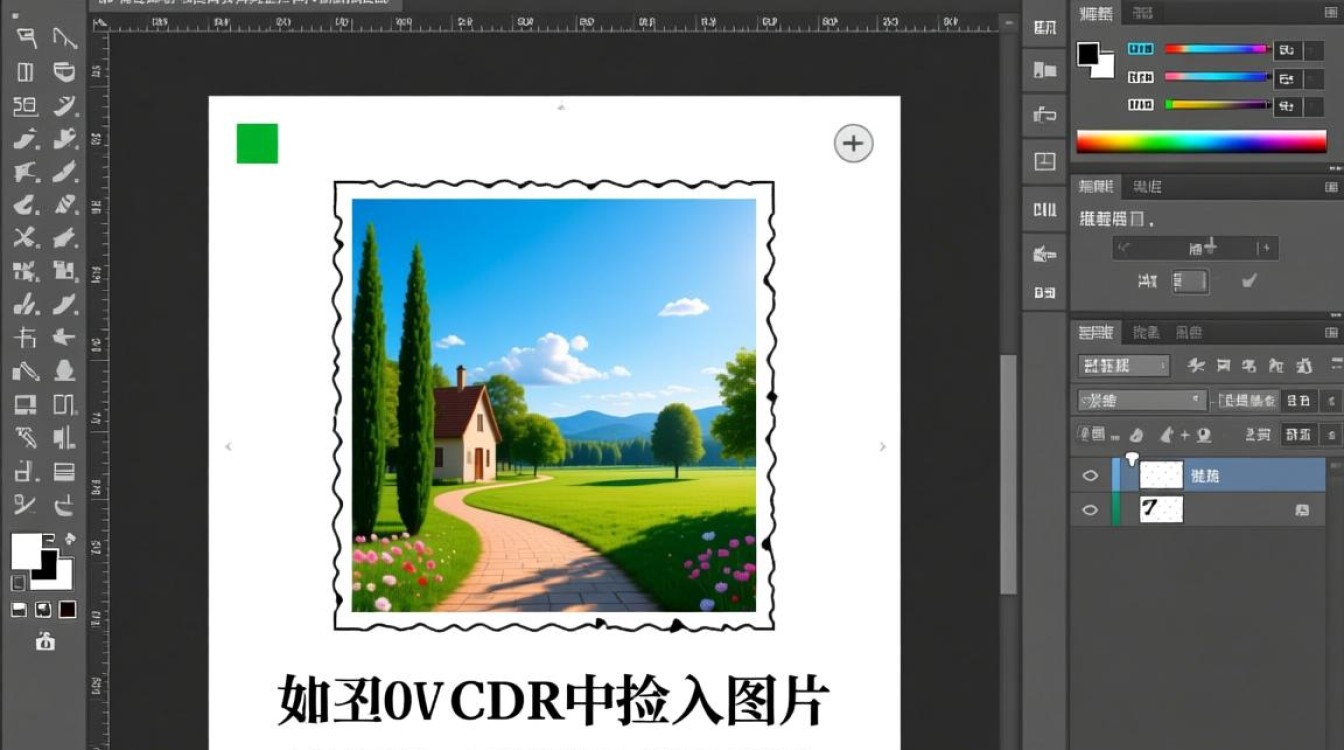Open the arrow beside the fill value
This screenshot has width=1344, height=750.
point(1330,435)
